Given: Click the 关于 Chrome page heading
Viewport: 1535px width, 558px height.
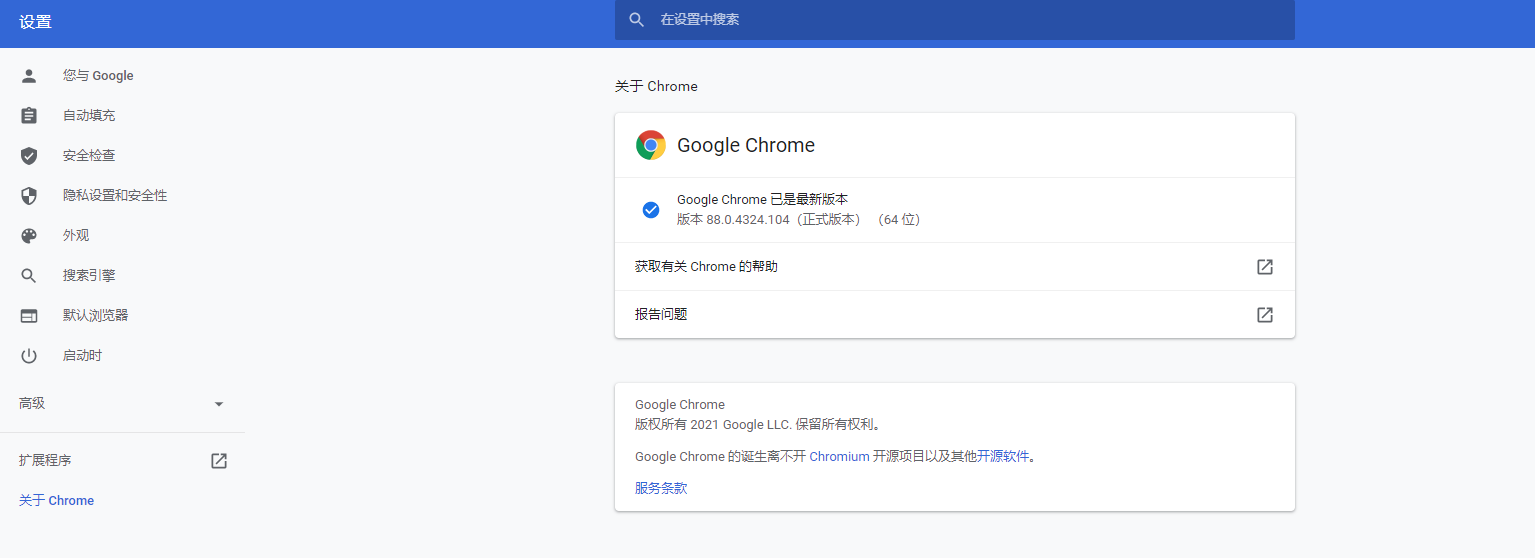Looking at the screenshot, I should [656, 87].
